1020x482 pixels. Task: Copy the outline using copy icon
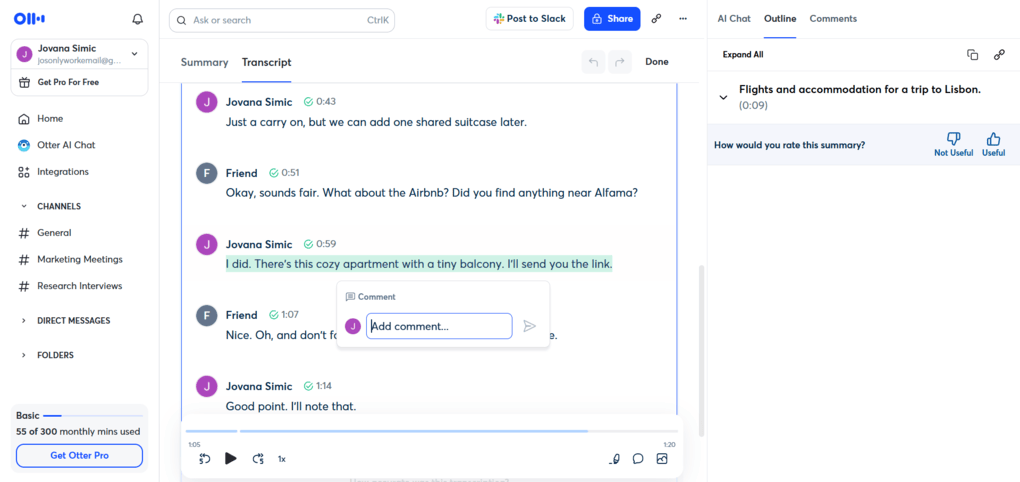[x=972, y=55]
